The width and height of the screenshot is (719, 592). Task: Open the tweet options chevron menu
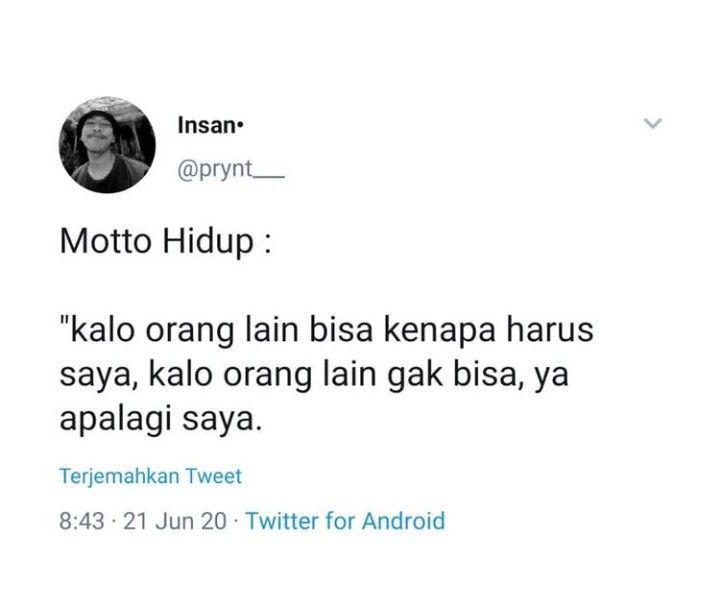[x=653, y=123]
